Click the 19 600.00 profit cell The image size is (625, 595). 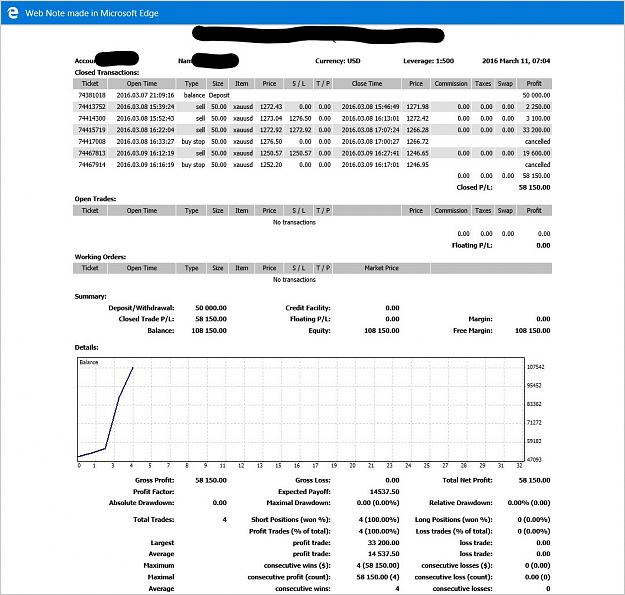coord(536,153)
